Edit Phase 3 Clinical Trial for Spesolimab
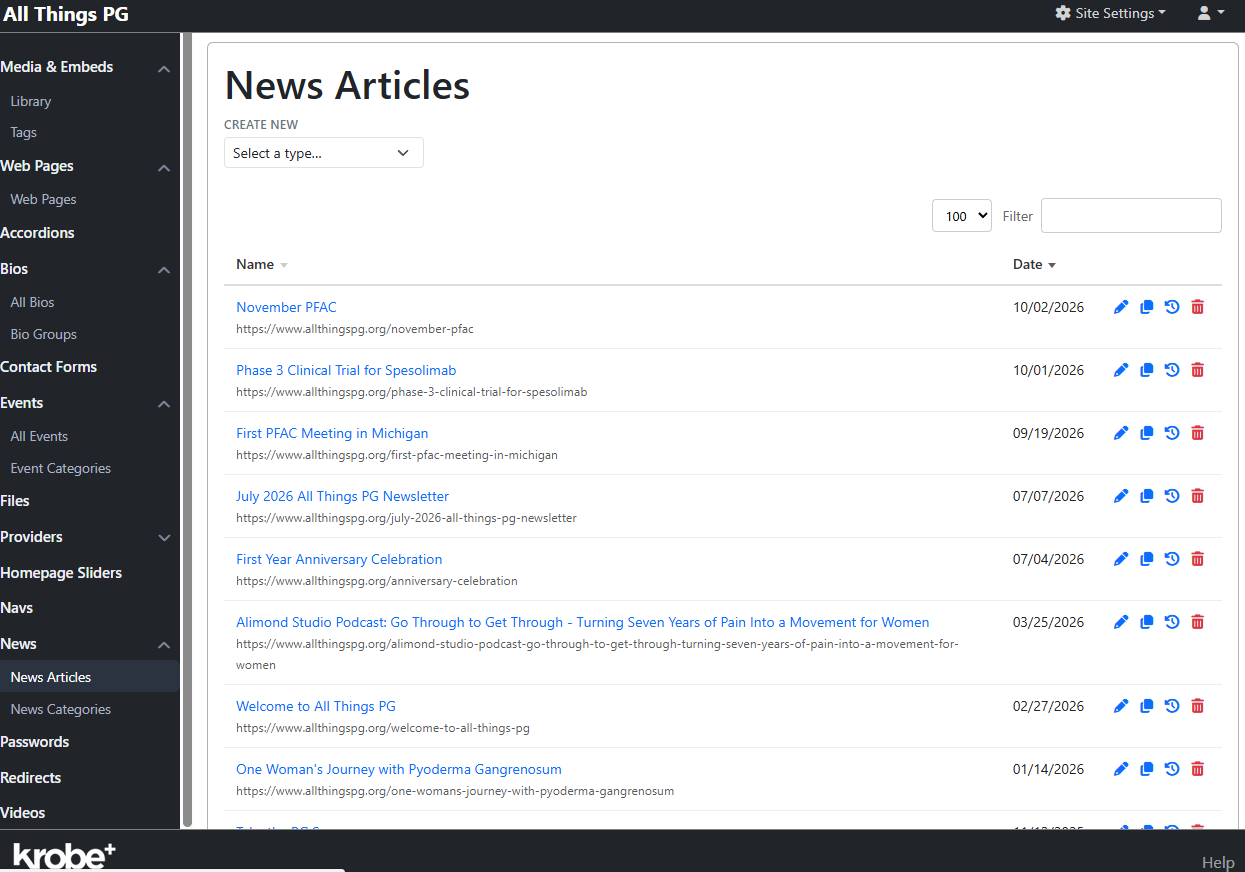The width and height of the screenshot is (1245, 872). pyautogui.click(x=1121, y=370)
